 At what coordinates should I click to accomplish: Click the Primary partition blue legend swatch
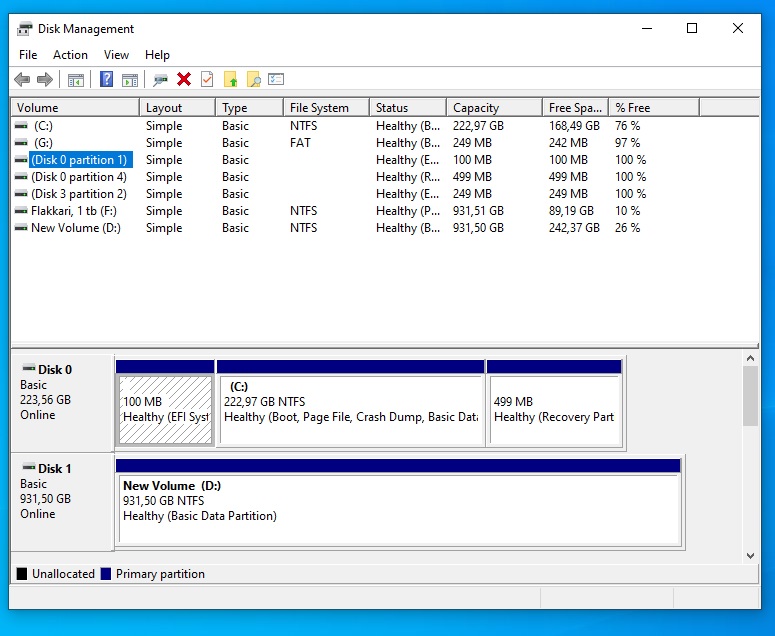coord(106,574)
